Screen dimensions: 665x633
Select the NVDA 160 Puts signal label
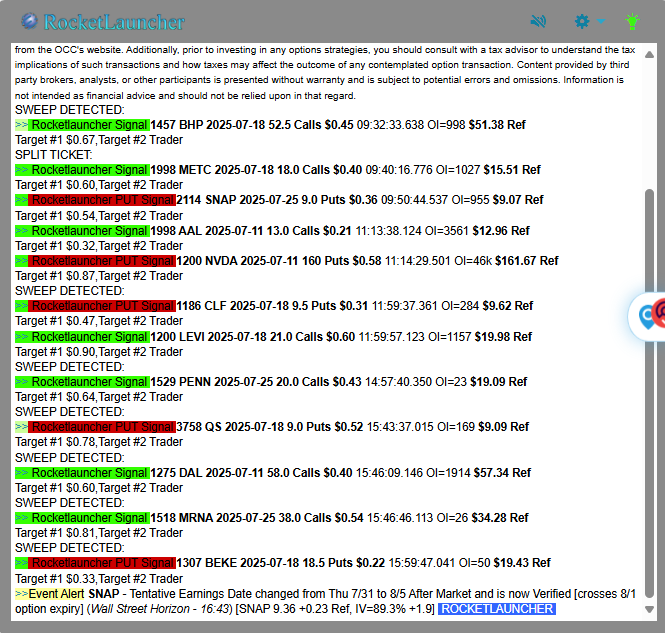click(102, 260)
